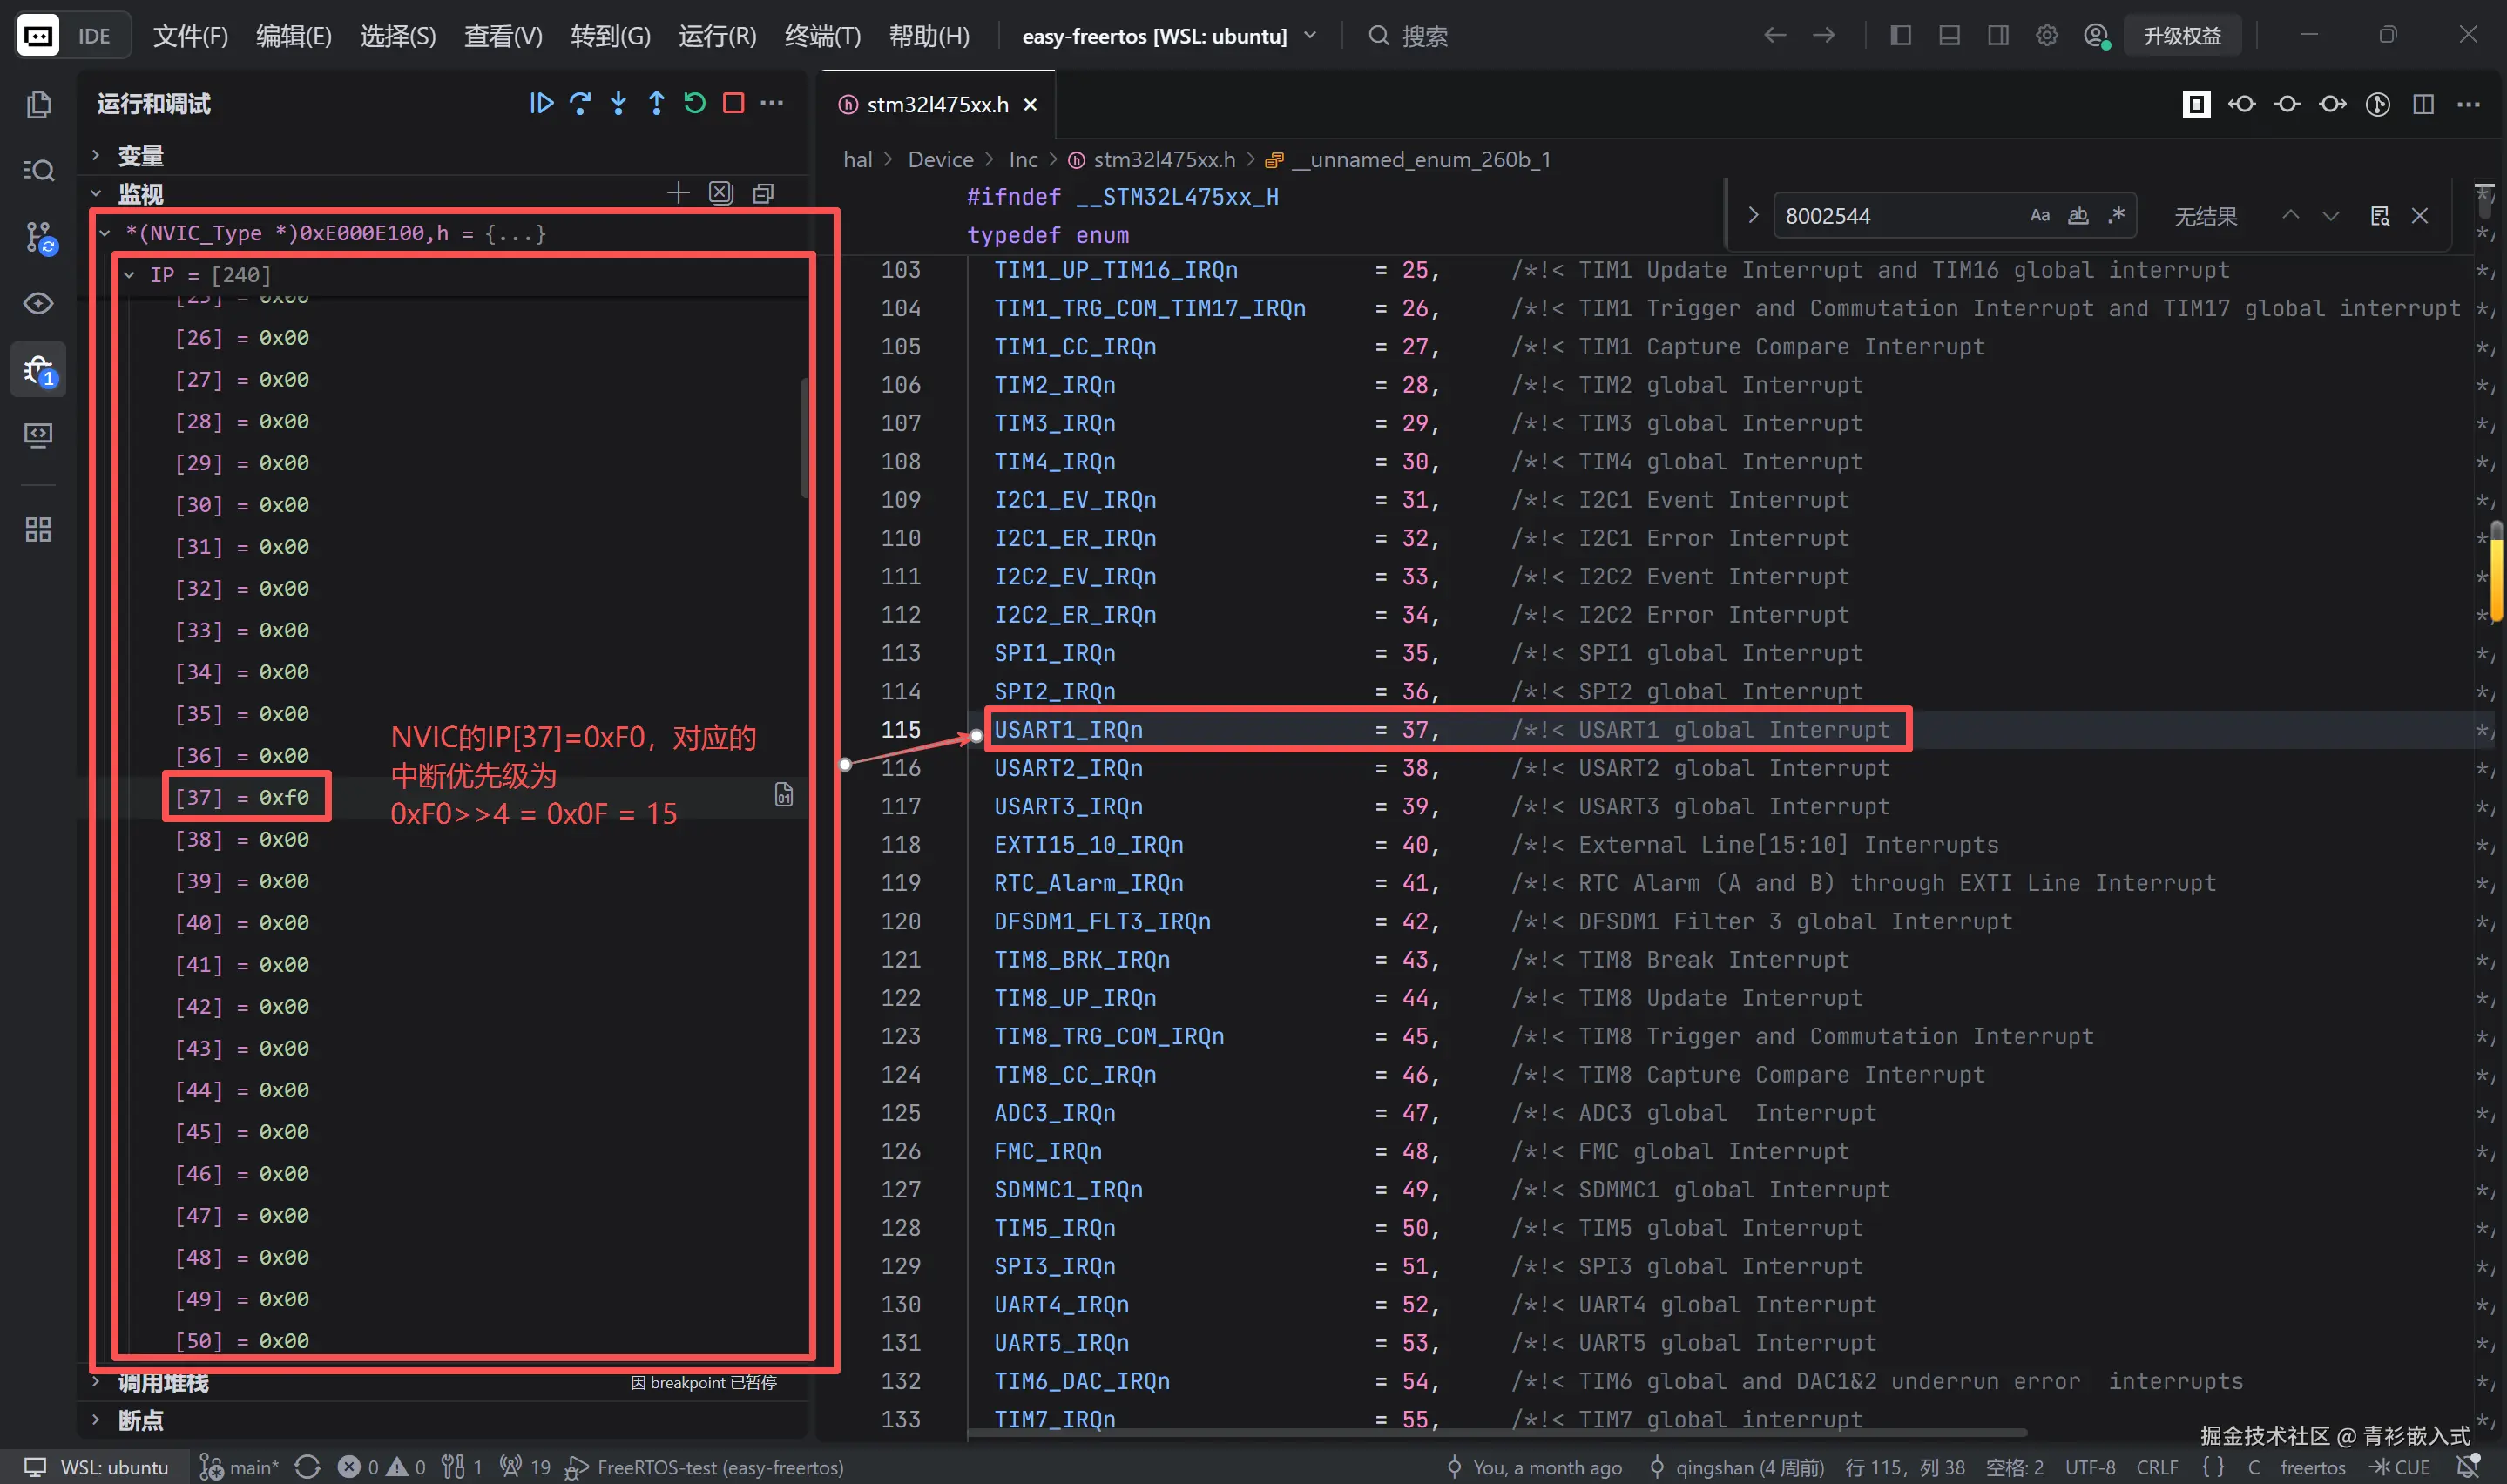This screenshot has width=2507, height=1484.
Task: Launch FreeRTOS-test debug config in status bar
Action: coord(706,1467)
